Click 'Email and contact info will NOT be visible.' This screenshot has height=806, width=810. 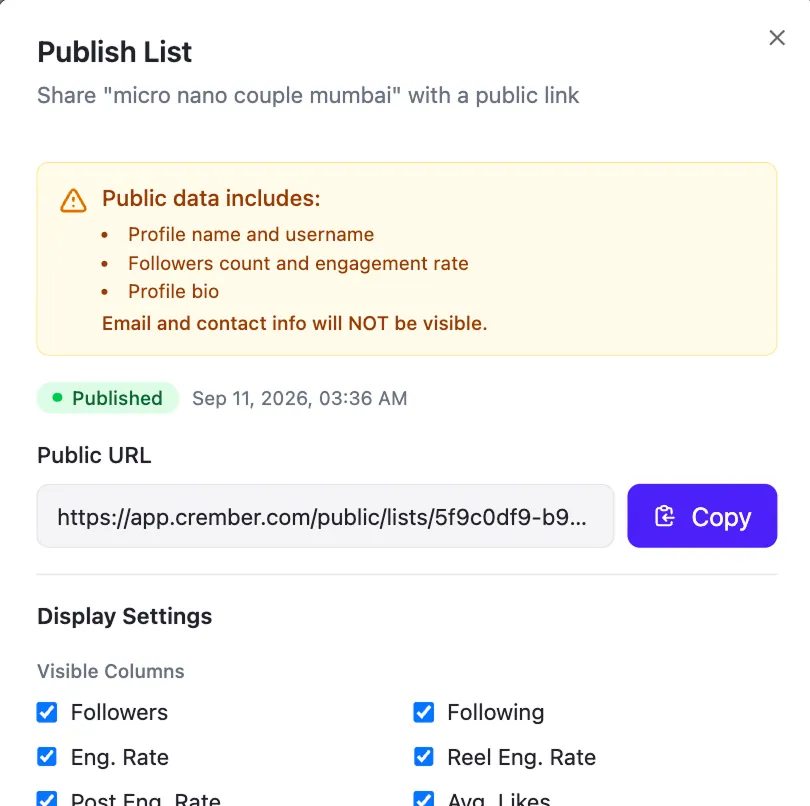click(294, 323)
